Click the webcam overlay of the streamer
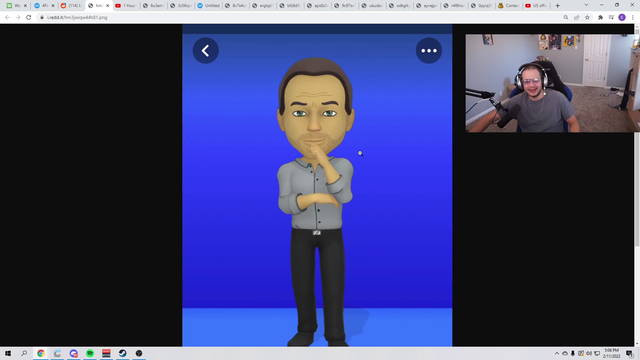Screen dimensions: 640x360 pos(553,83)
